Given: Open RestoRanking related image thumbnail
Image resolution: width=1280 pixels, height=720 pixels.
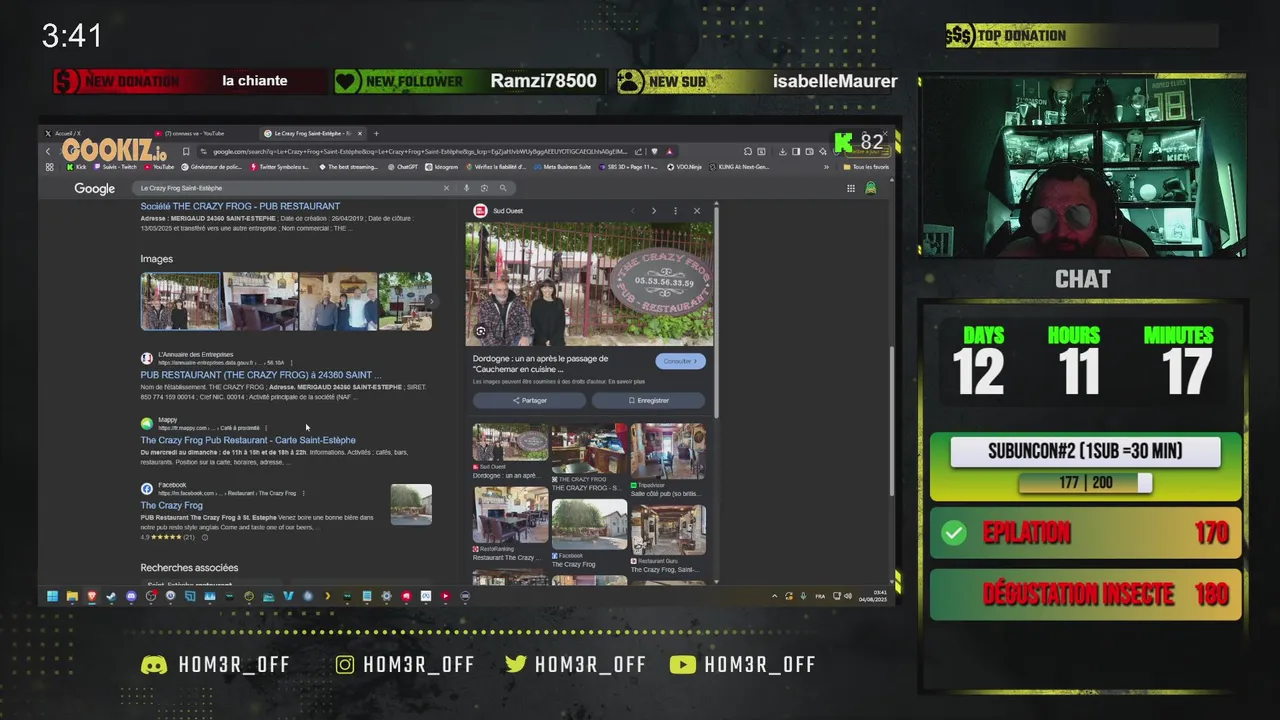Looking at the screenshot, I should coord(510,516).
